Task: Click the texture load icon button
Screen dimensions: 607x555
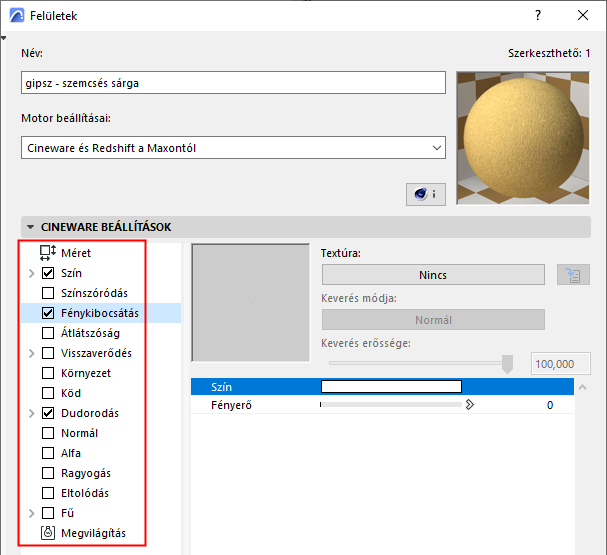Action: click(573, 275)
